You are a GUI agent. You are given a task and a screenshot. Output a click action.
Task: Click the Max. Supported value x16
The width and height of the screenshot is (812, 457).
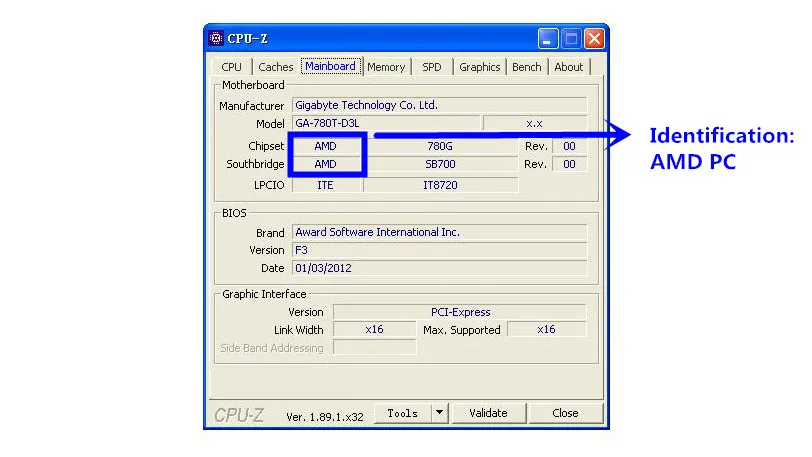546,330
